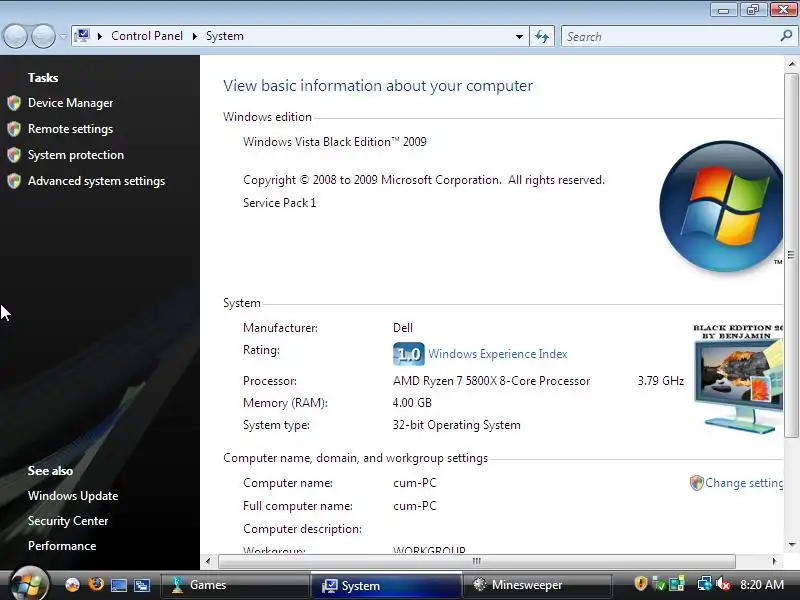Expand the arrow between Control Panel and System
The height and width of the screenshot is (600, 800).
pyautogui.click(x=194, y=36)
